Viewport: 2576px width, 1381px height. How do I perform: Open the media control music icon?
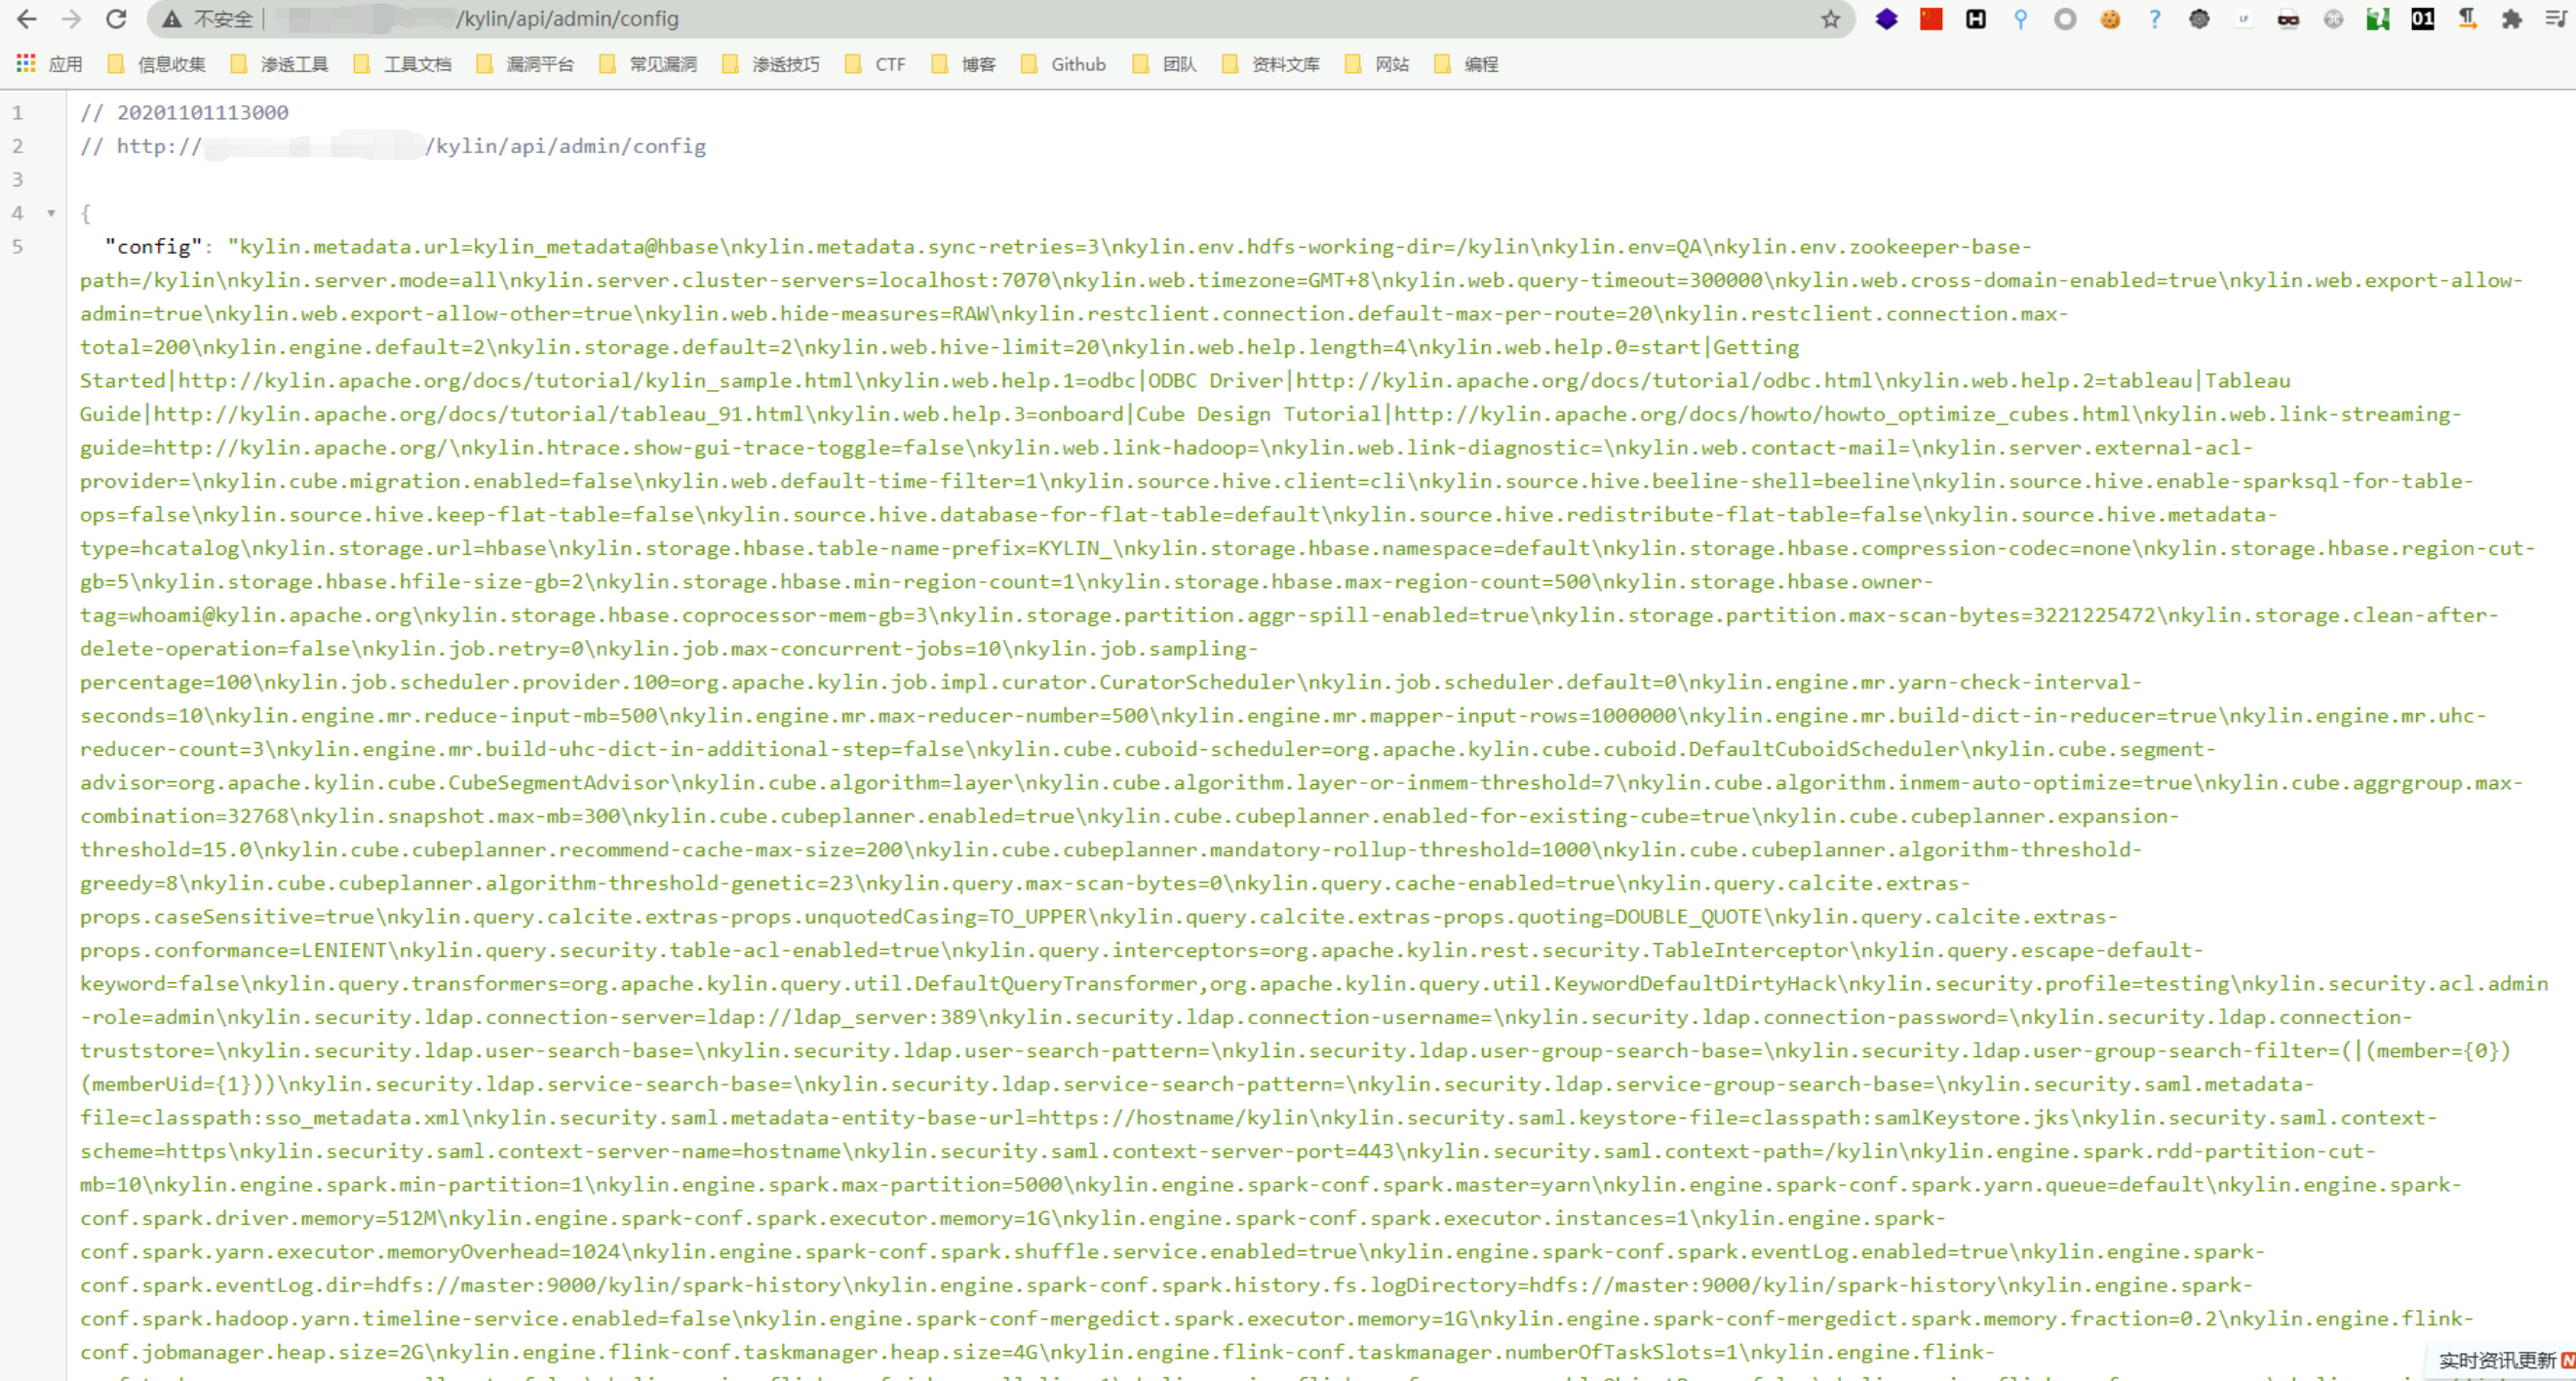click(2555, 19)
